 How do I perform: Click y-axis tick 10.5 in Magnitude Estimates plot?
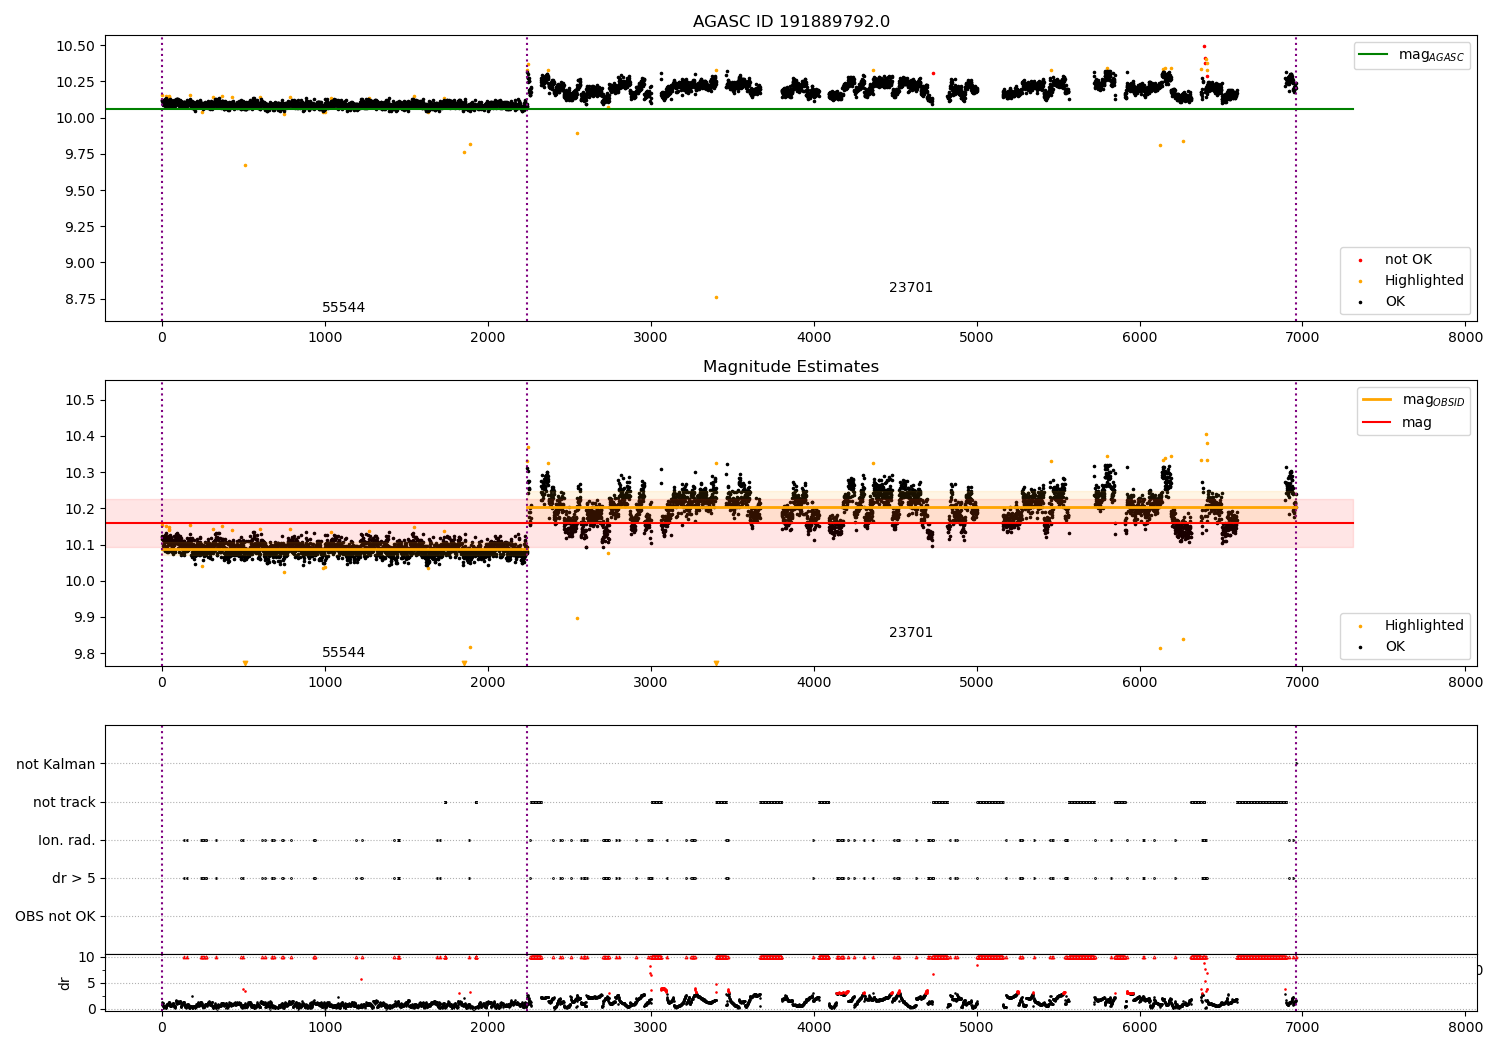point(82,401)
